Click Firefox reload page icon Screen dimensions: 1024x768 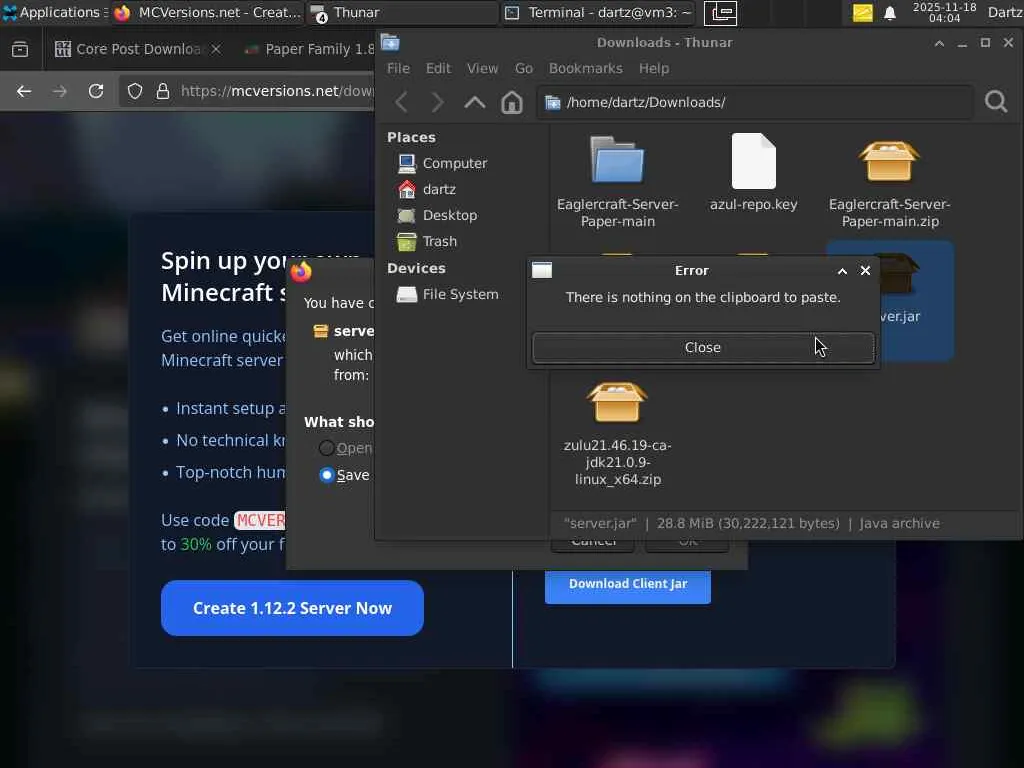96,91
